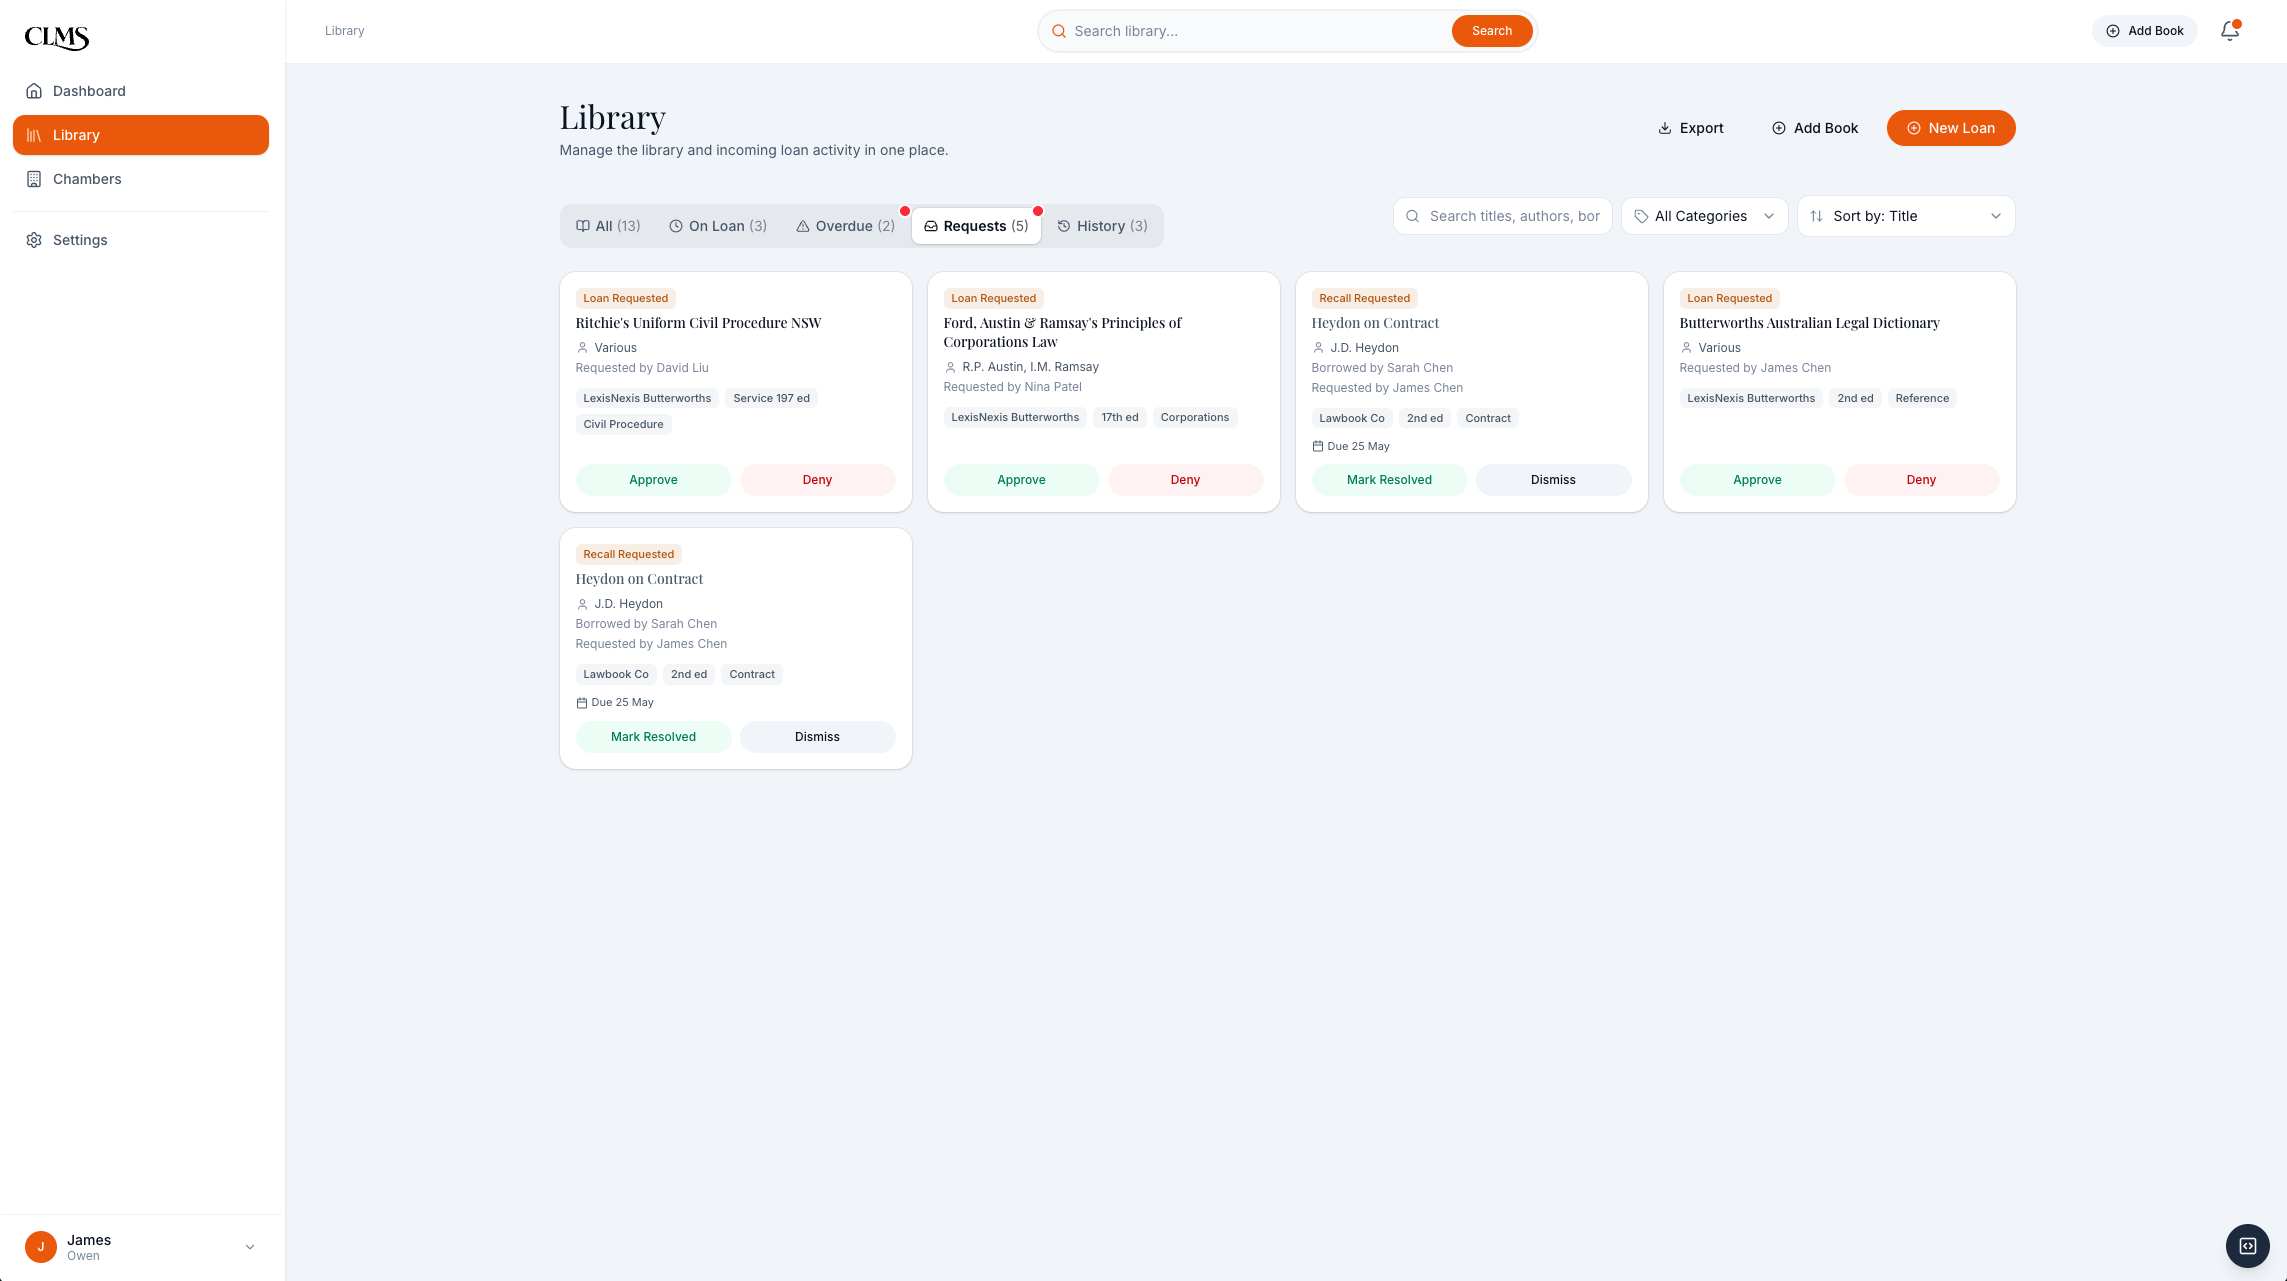Open the notifications bell

coord(2229,31)
